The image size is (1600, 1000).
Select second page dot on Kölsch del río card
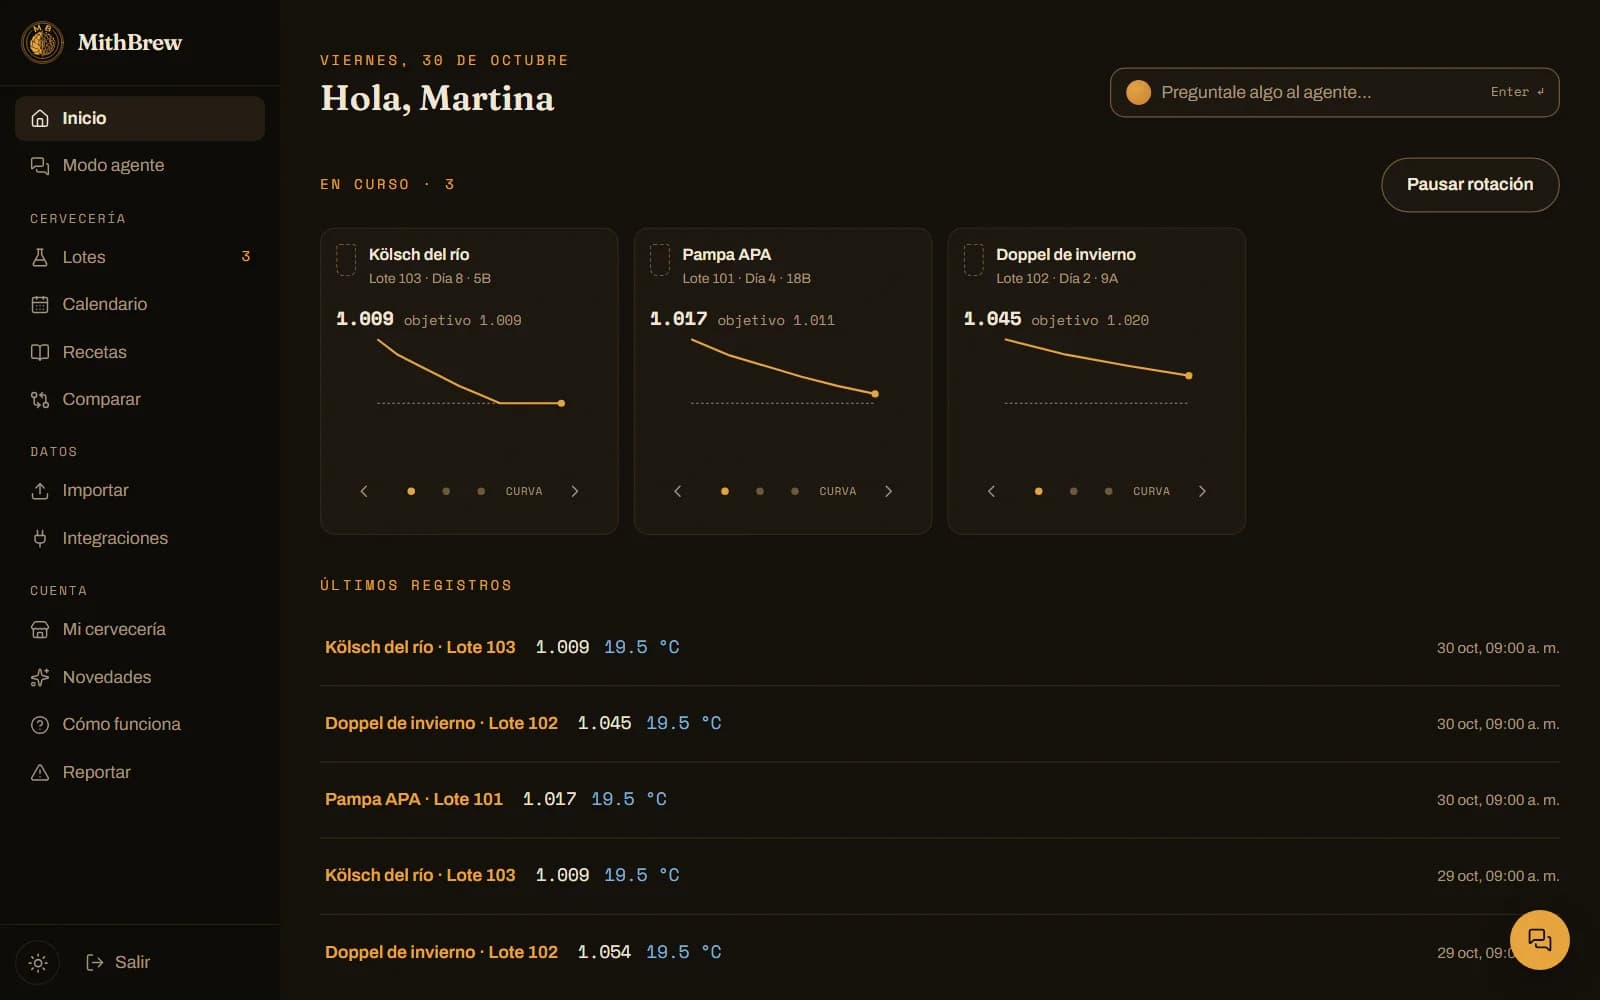(x=446, y=491)
